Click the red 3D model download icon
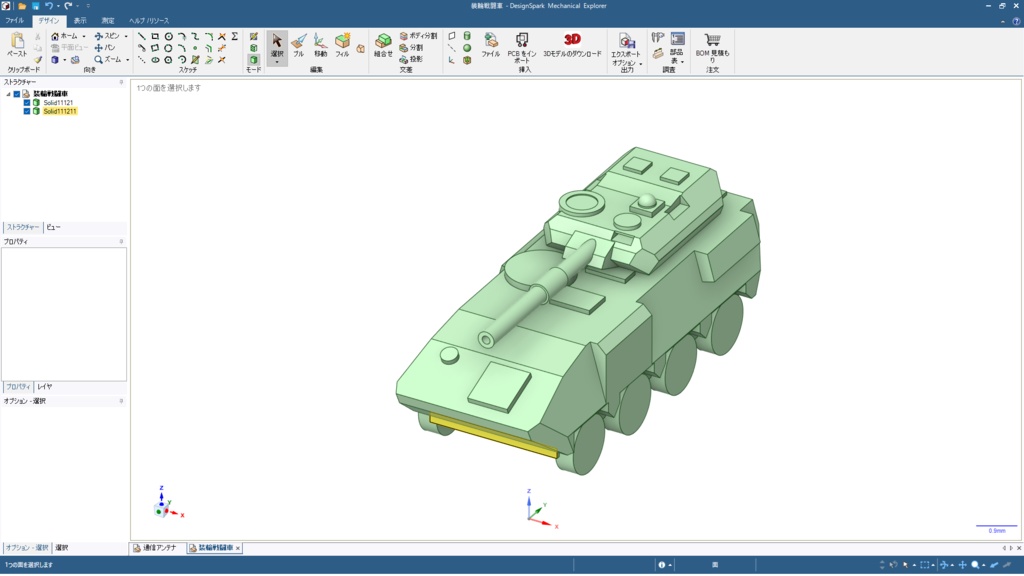Screen dimensions: 1024x576 point(572,40)
